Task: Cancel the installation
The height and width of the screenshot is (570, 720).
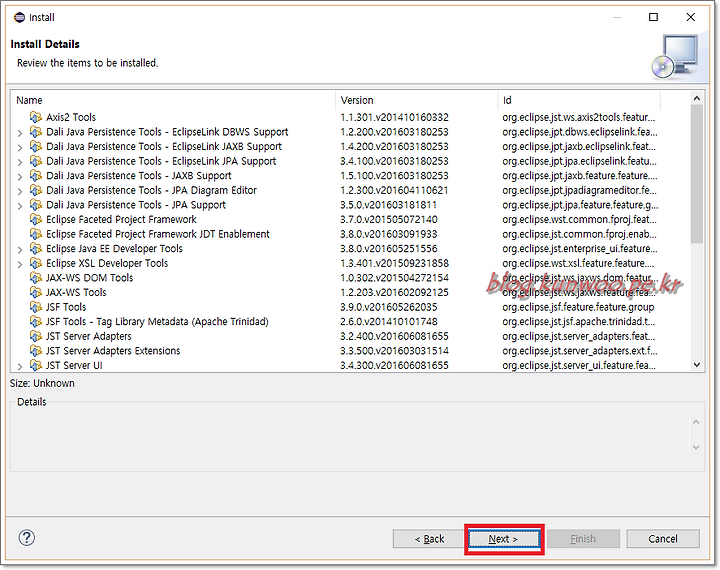Action: 663,539
